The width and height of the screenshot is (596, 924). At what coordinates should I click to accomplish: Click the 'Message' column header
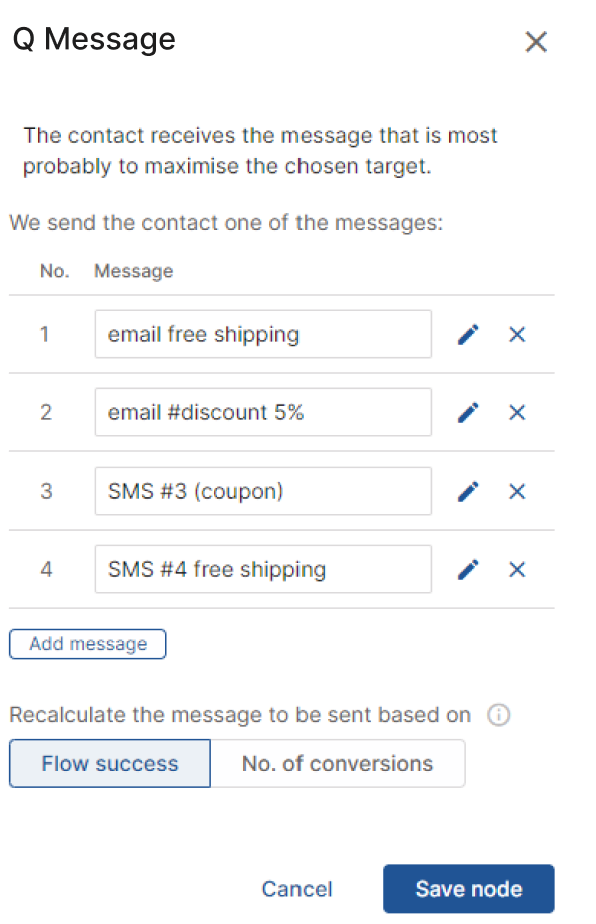click(134, 271)
